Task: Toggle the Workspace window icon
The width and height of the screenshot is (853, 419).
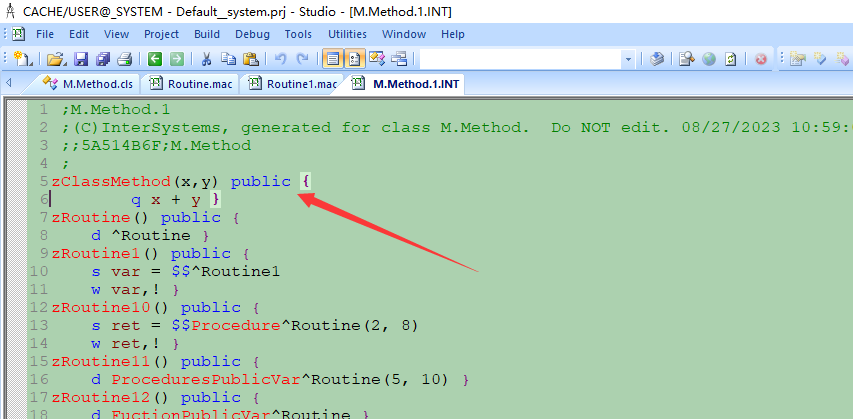Action: [332, 59]
